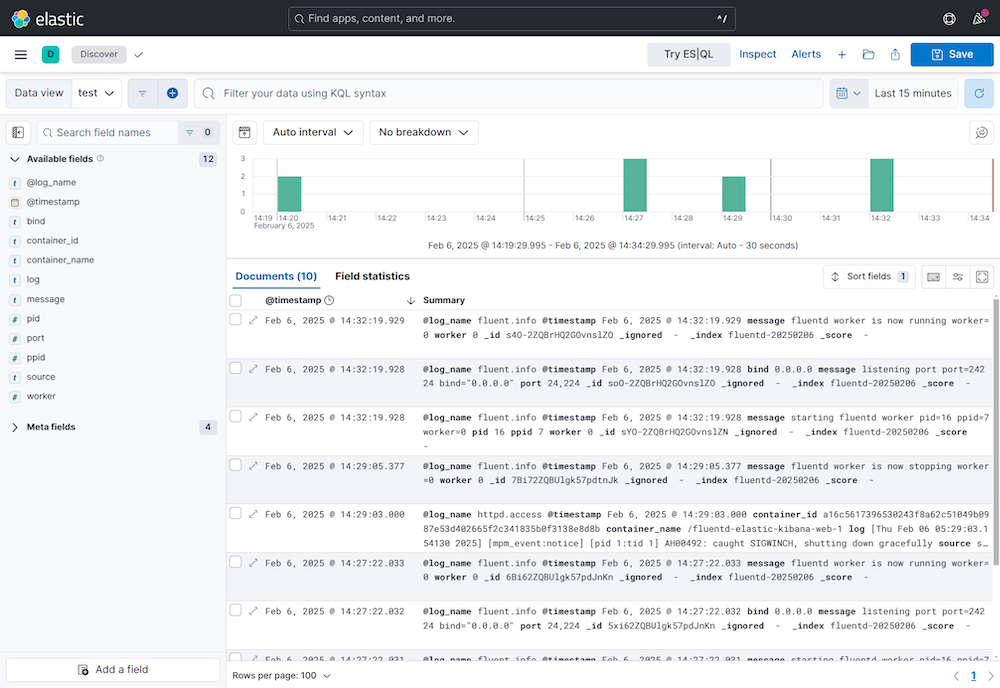
Task: Switch to Field statistics tab
Action: click(372, 276)
